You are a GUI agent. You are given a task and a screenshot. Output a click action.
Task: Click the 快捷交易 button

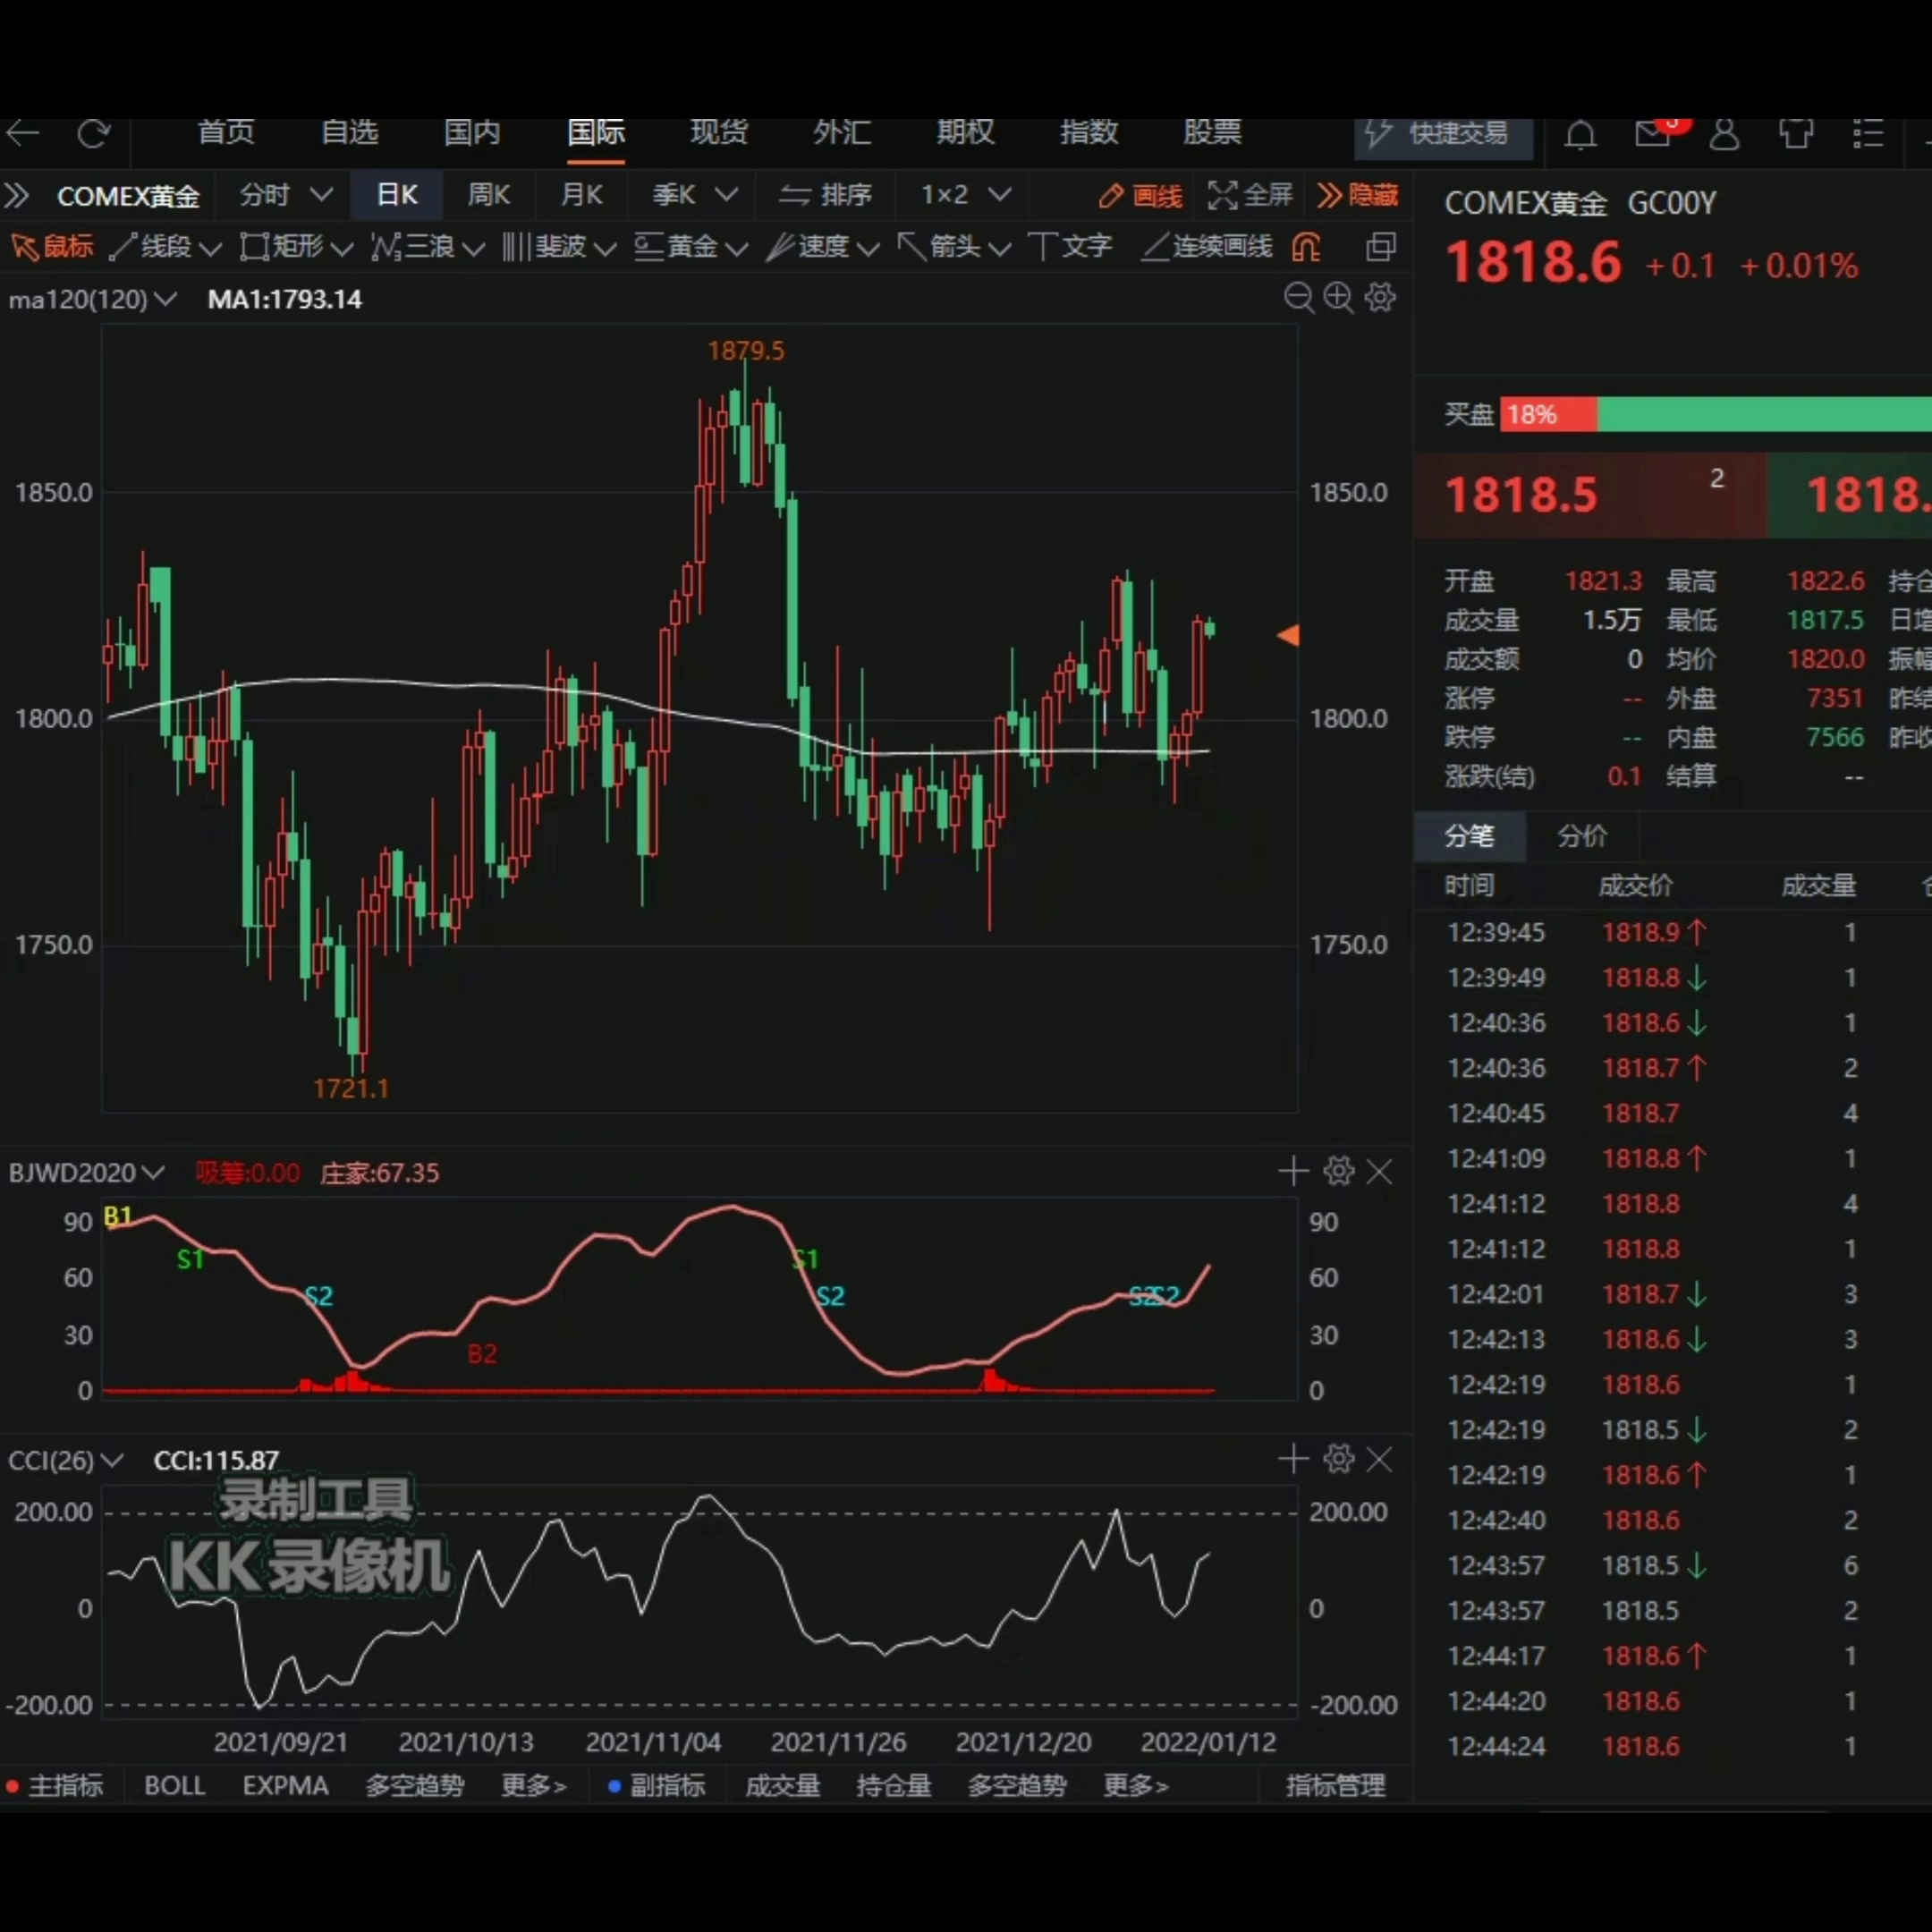click(x=1442, y=134)
